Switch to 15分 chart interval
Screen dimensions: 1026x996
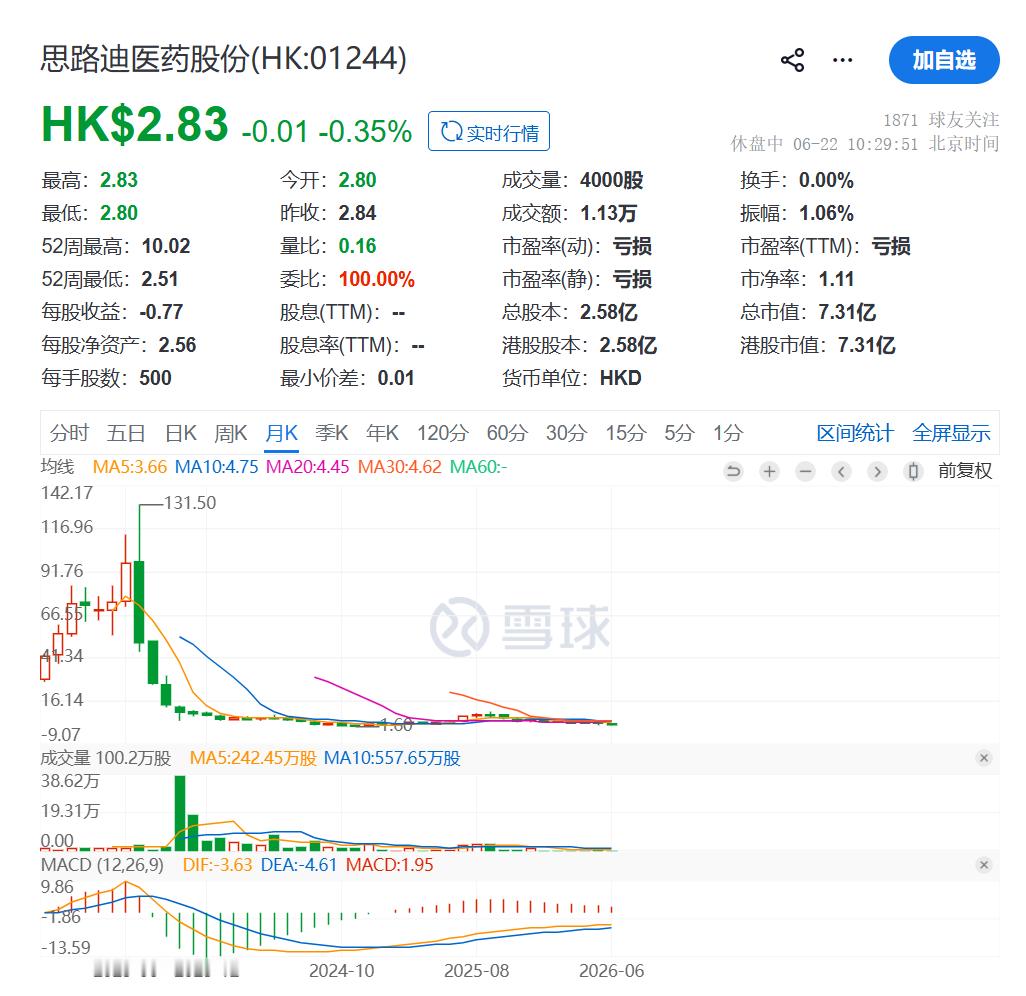pos(626,433)
